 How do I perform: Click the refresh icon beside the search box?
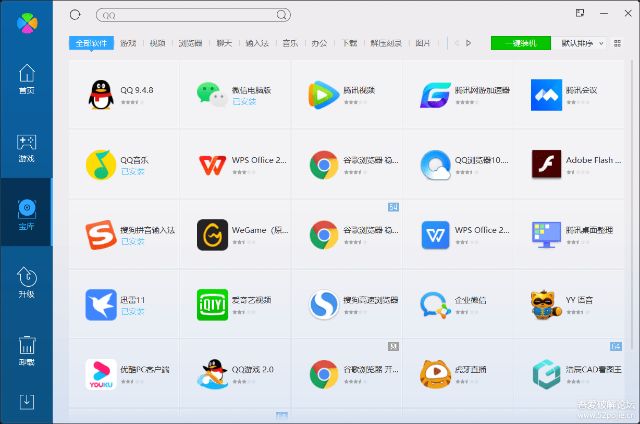(75, 15)
